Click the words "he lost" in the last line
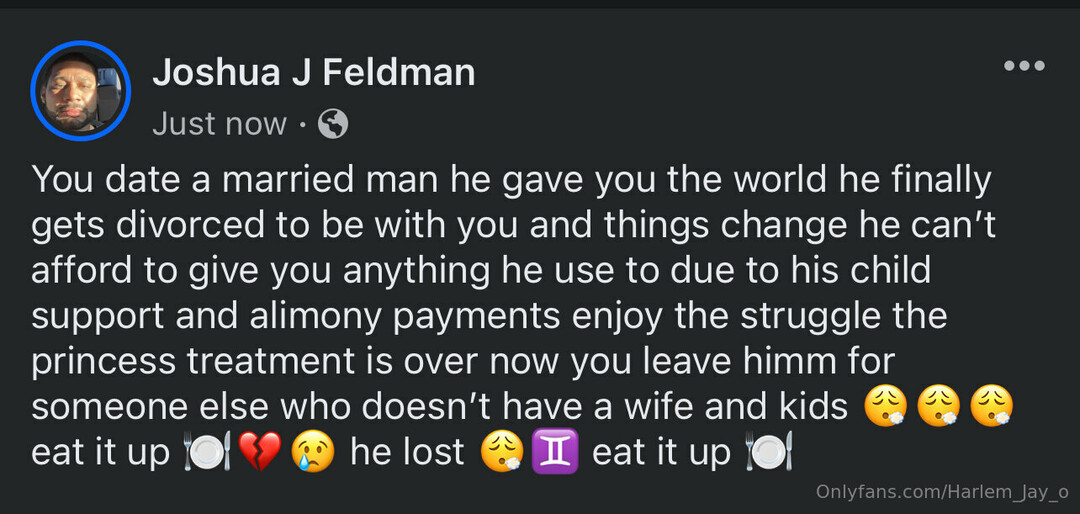This screenshot has height=514, width=1080. pyautogui.click(x=407, y=452)
